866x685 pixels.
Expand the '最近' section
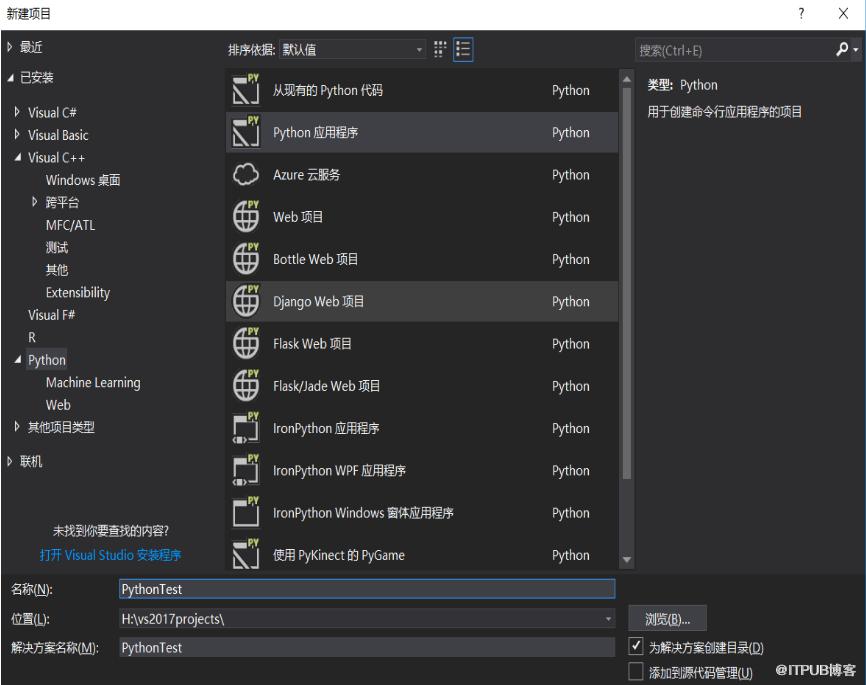9,47
